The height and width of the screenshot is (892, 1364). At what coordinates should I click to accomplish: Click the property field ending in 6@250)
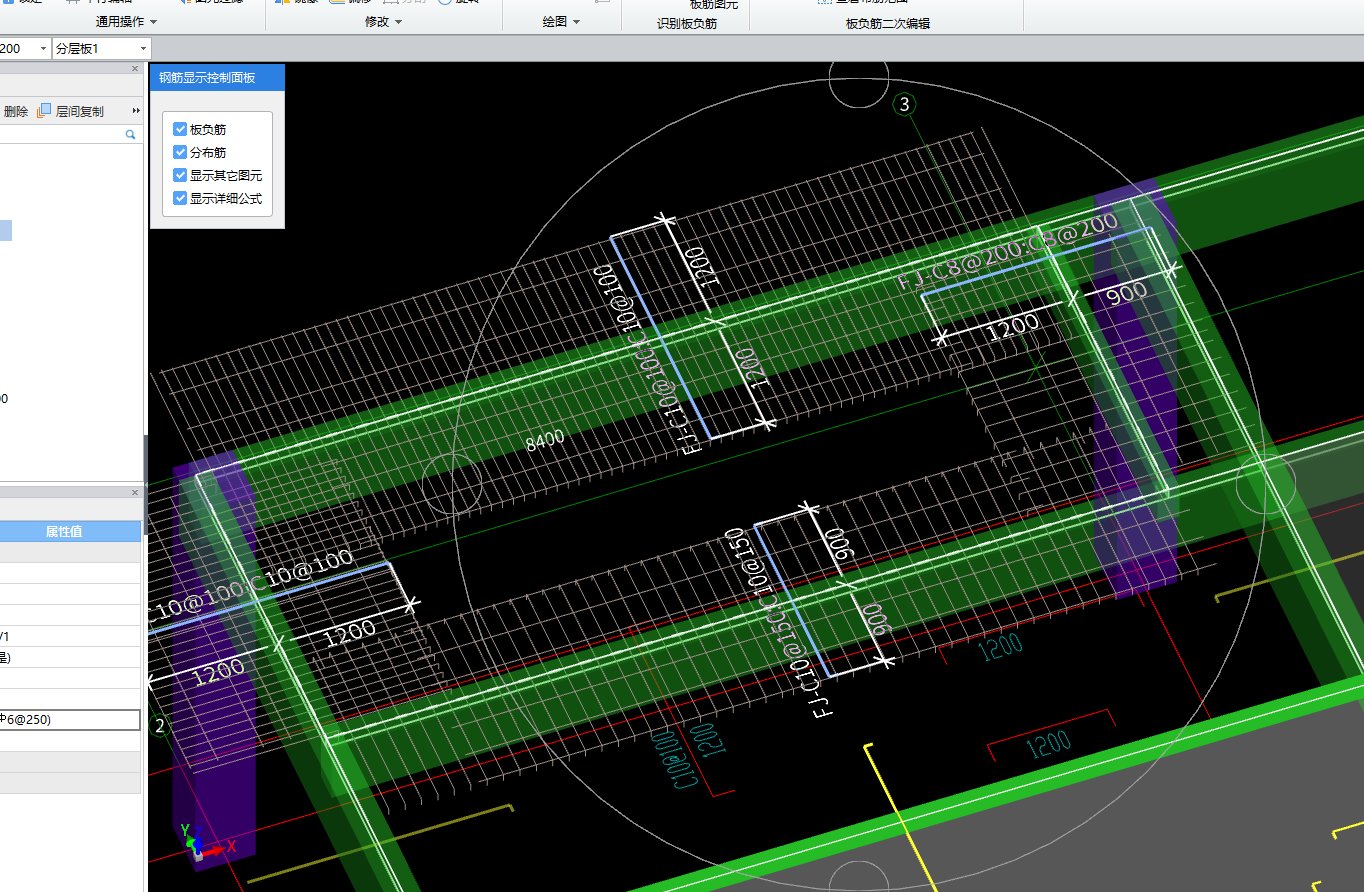click(x=70, y=719)
